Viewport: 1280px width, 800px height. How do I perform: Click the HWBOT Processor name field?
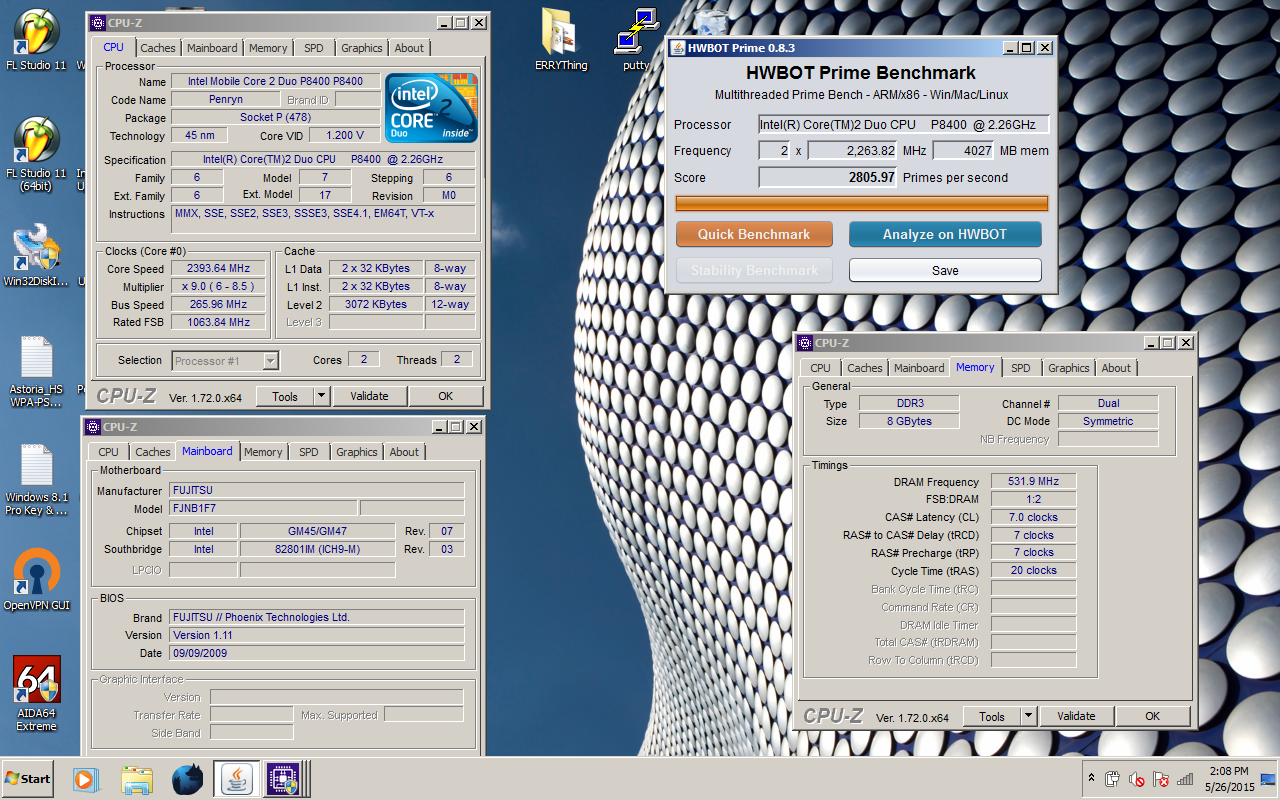[x=903, y=125]
